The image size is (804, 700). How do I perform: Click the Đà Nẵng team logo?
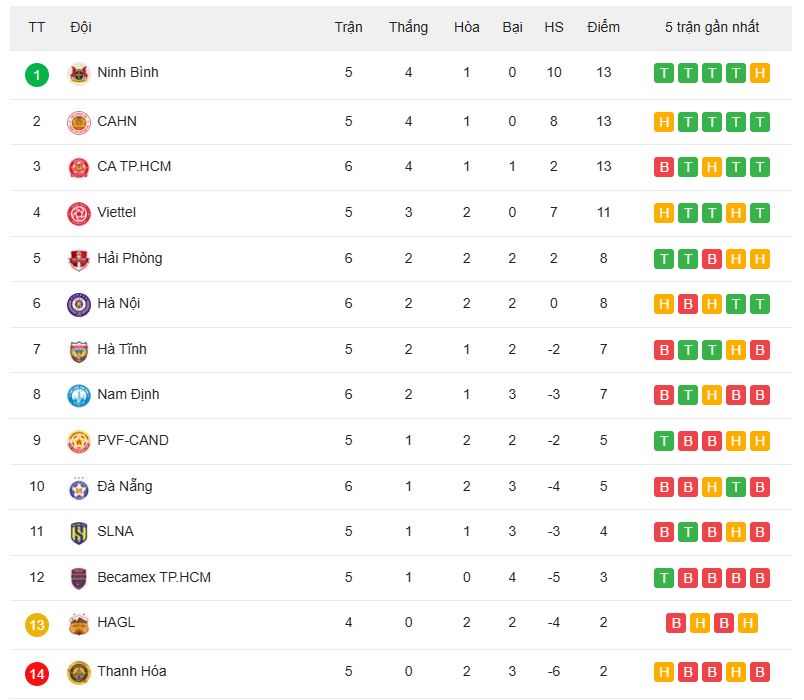tap(79, 487)
